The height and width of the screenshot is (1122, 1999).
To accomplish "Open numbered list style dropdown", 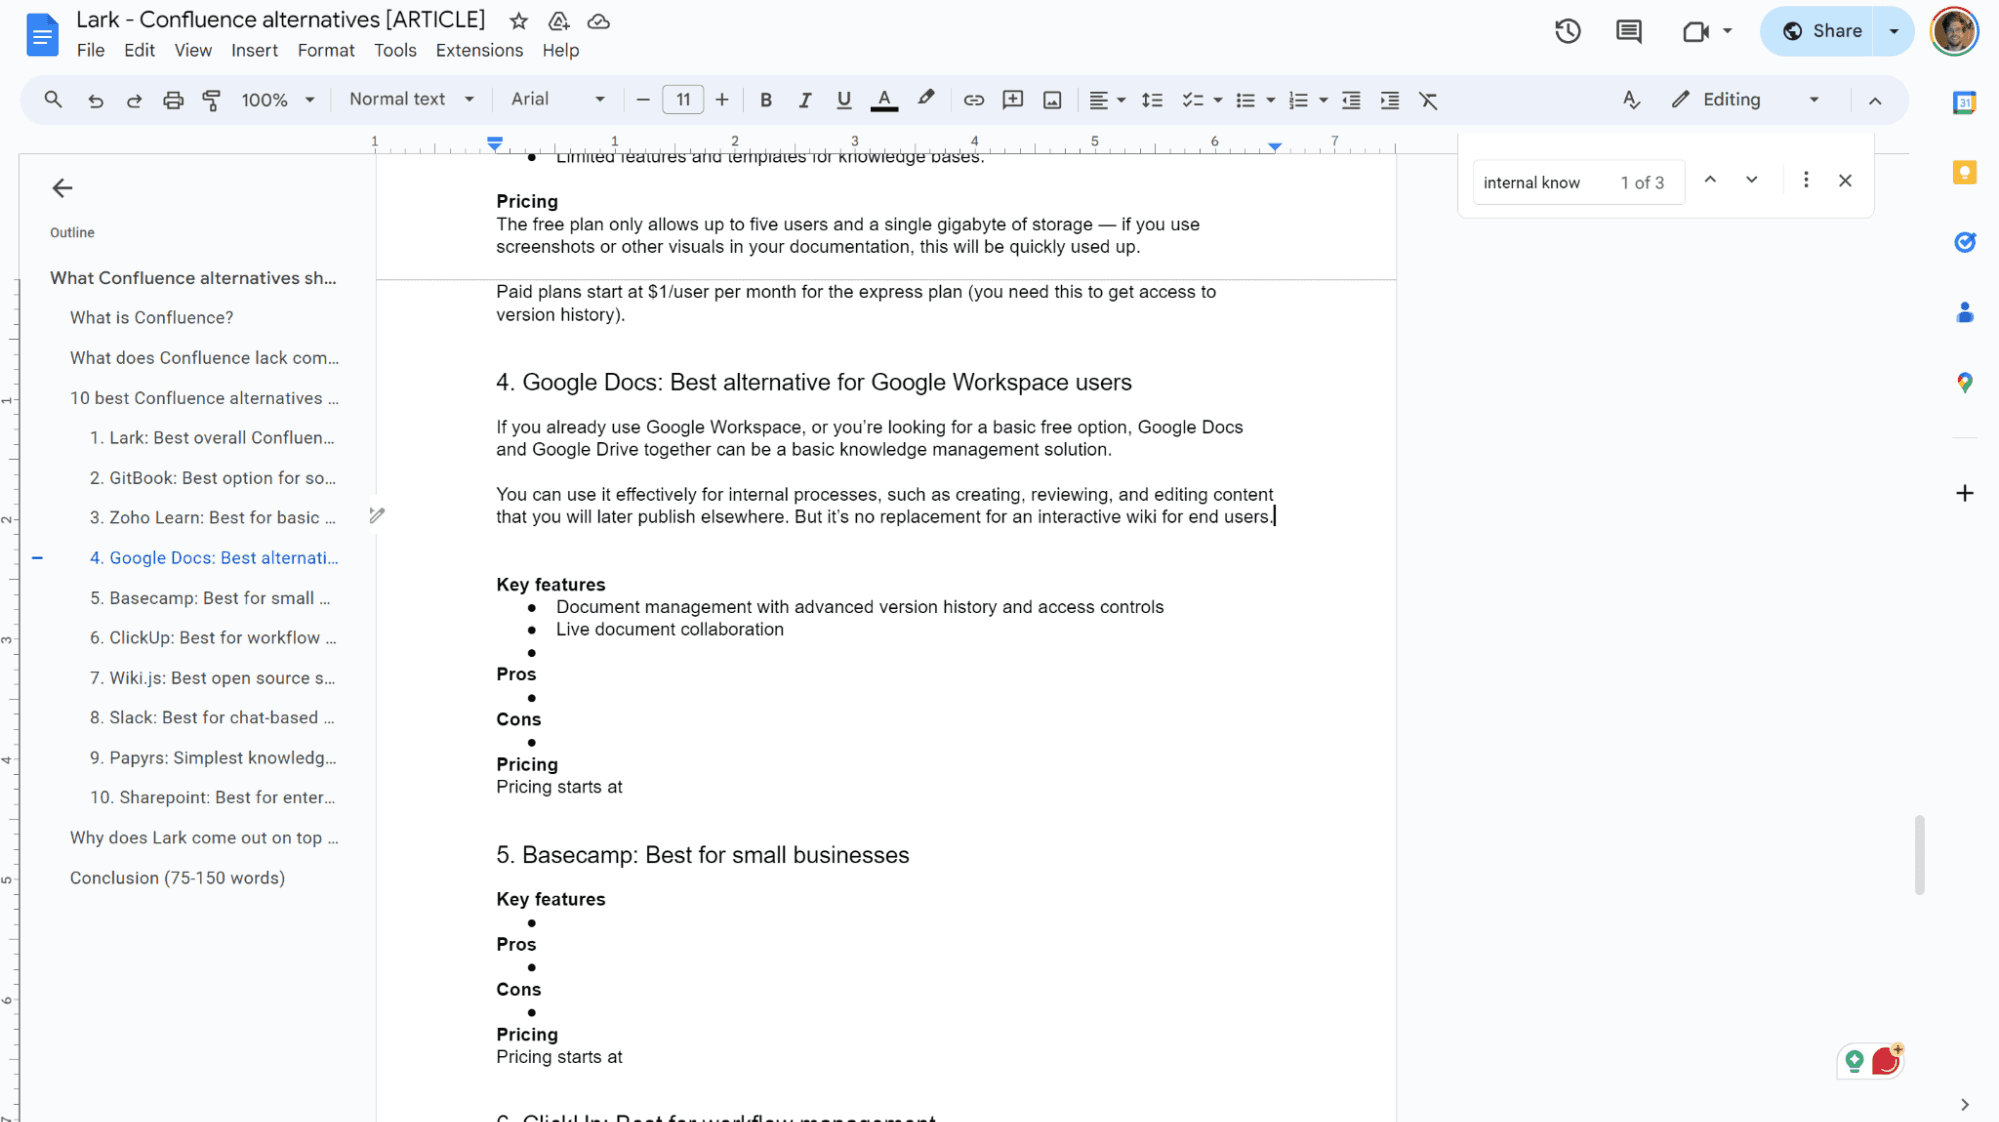I will [x=1323, y=100].
